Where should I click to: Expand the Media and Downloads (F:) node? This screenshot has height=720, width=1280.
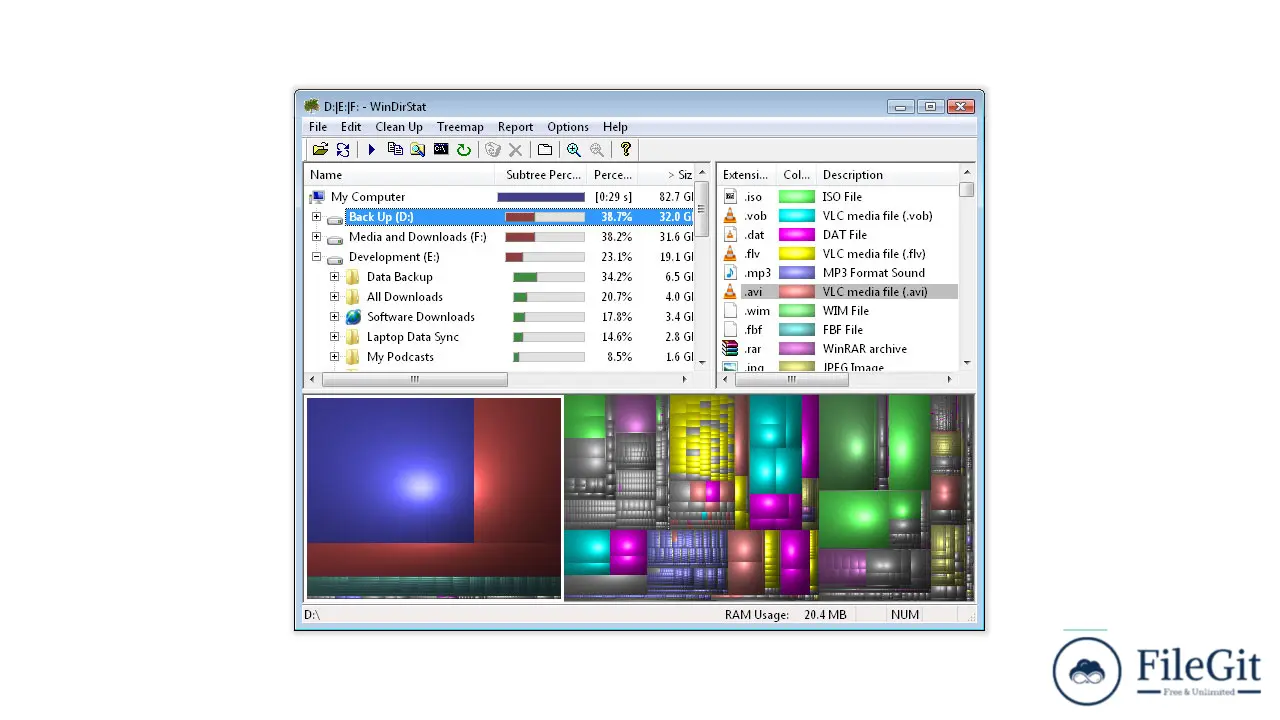316,237
